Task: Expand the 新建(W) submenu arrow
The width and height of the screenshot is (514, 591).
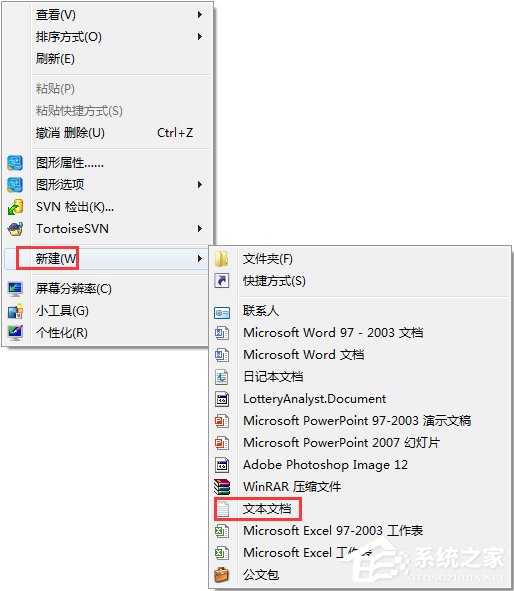Action: [200, 259]
